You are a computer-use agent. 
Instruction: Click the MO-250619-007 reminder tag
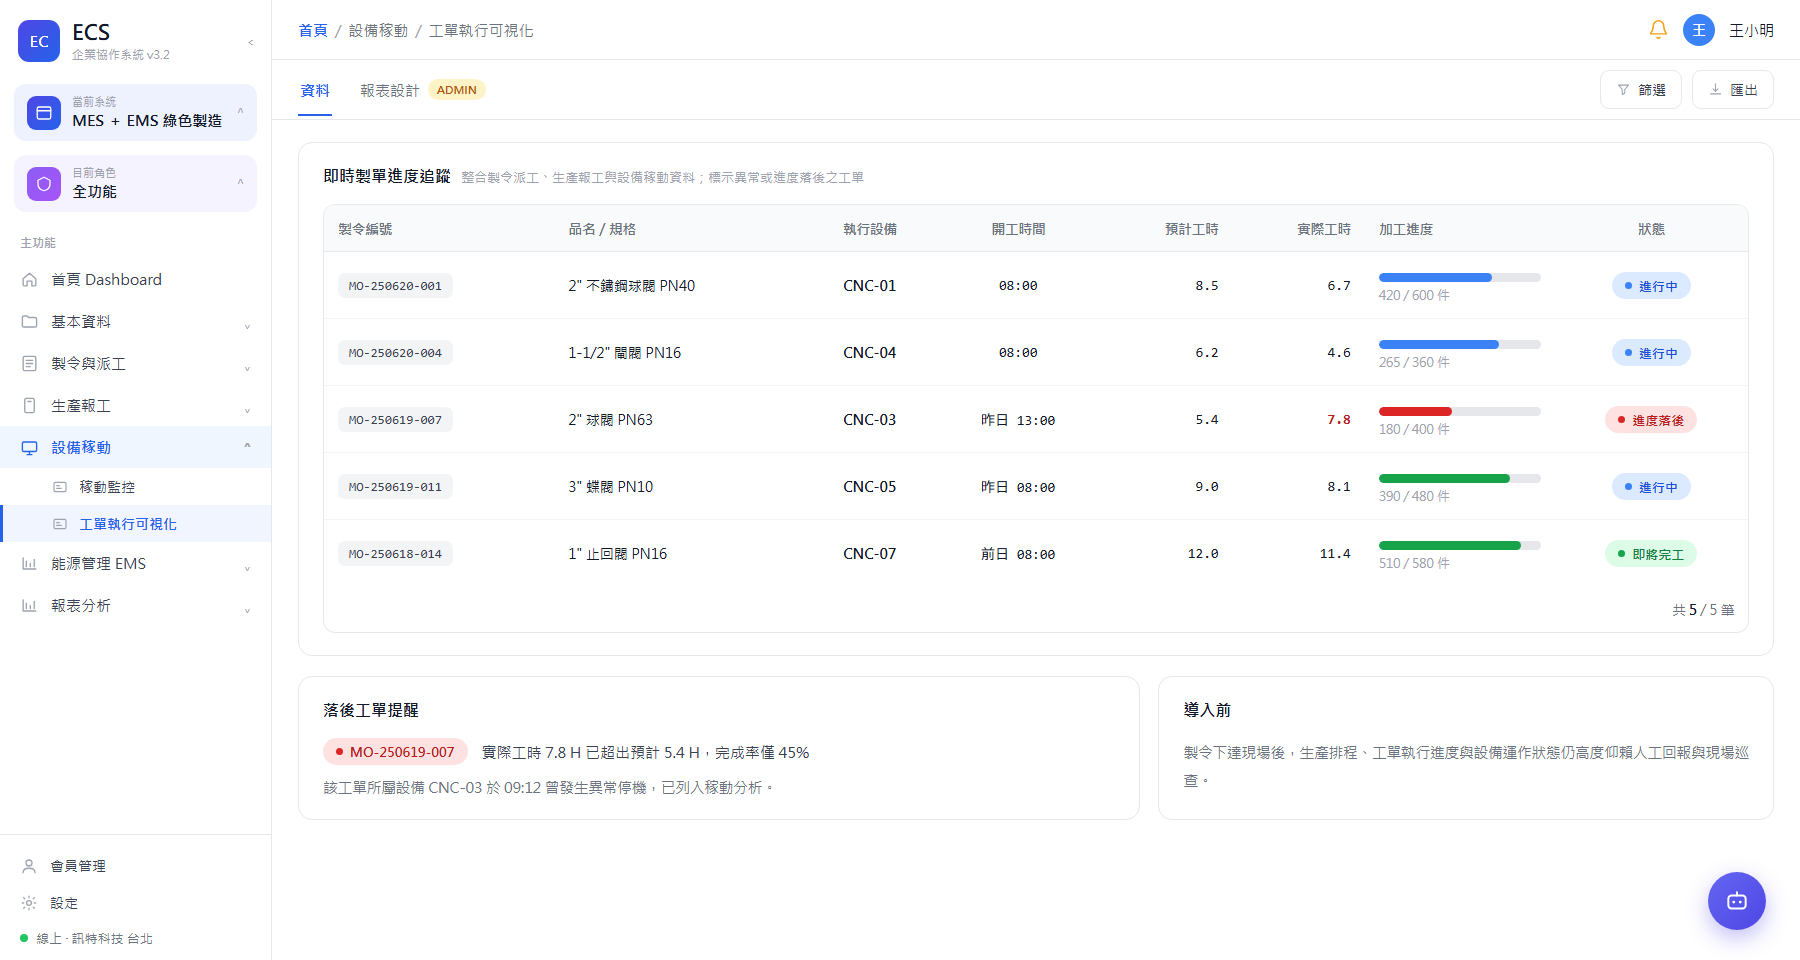[395, 752]
